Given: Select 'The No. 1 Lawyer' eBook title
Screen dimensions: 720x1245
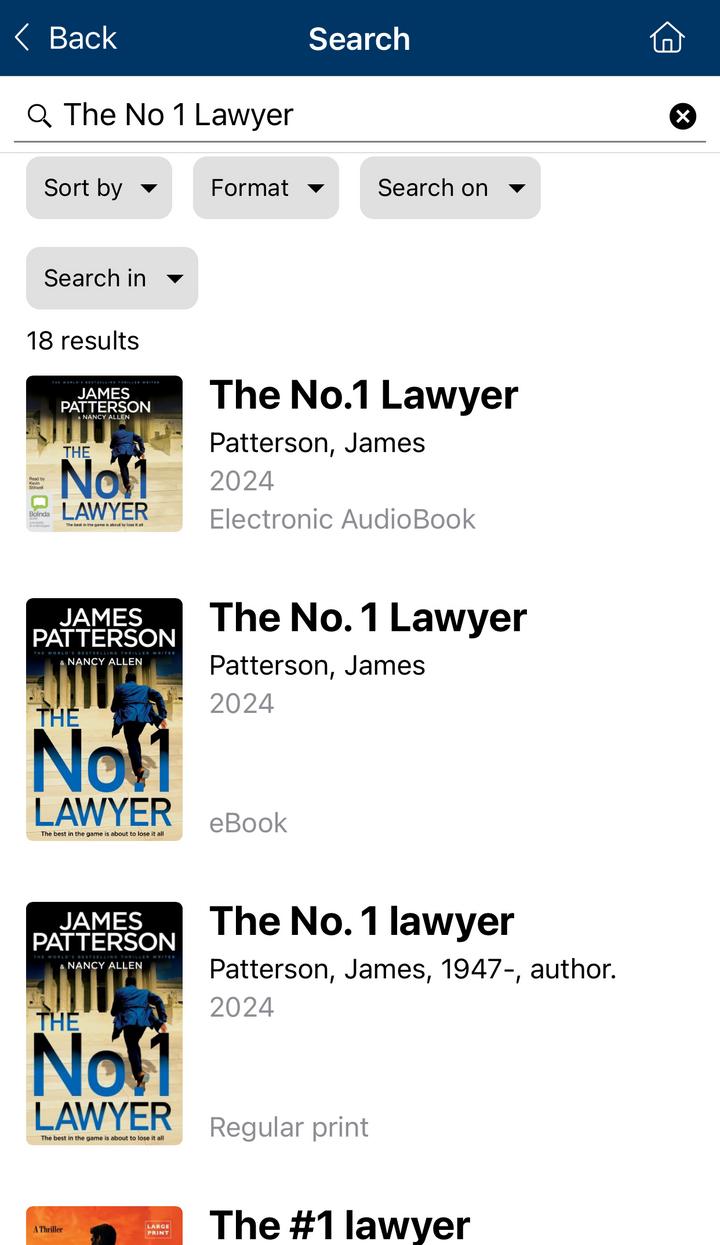Looking at the screenshot, I should (x=368, y=618).
